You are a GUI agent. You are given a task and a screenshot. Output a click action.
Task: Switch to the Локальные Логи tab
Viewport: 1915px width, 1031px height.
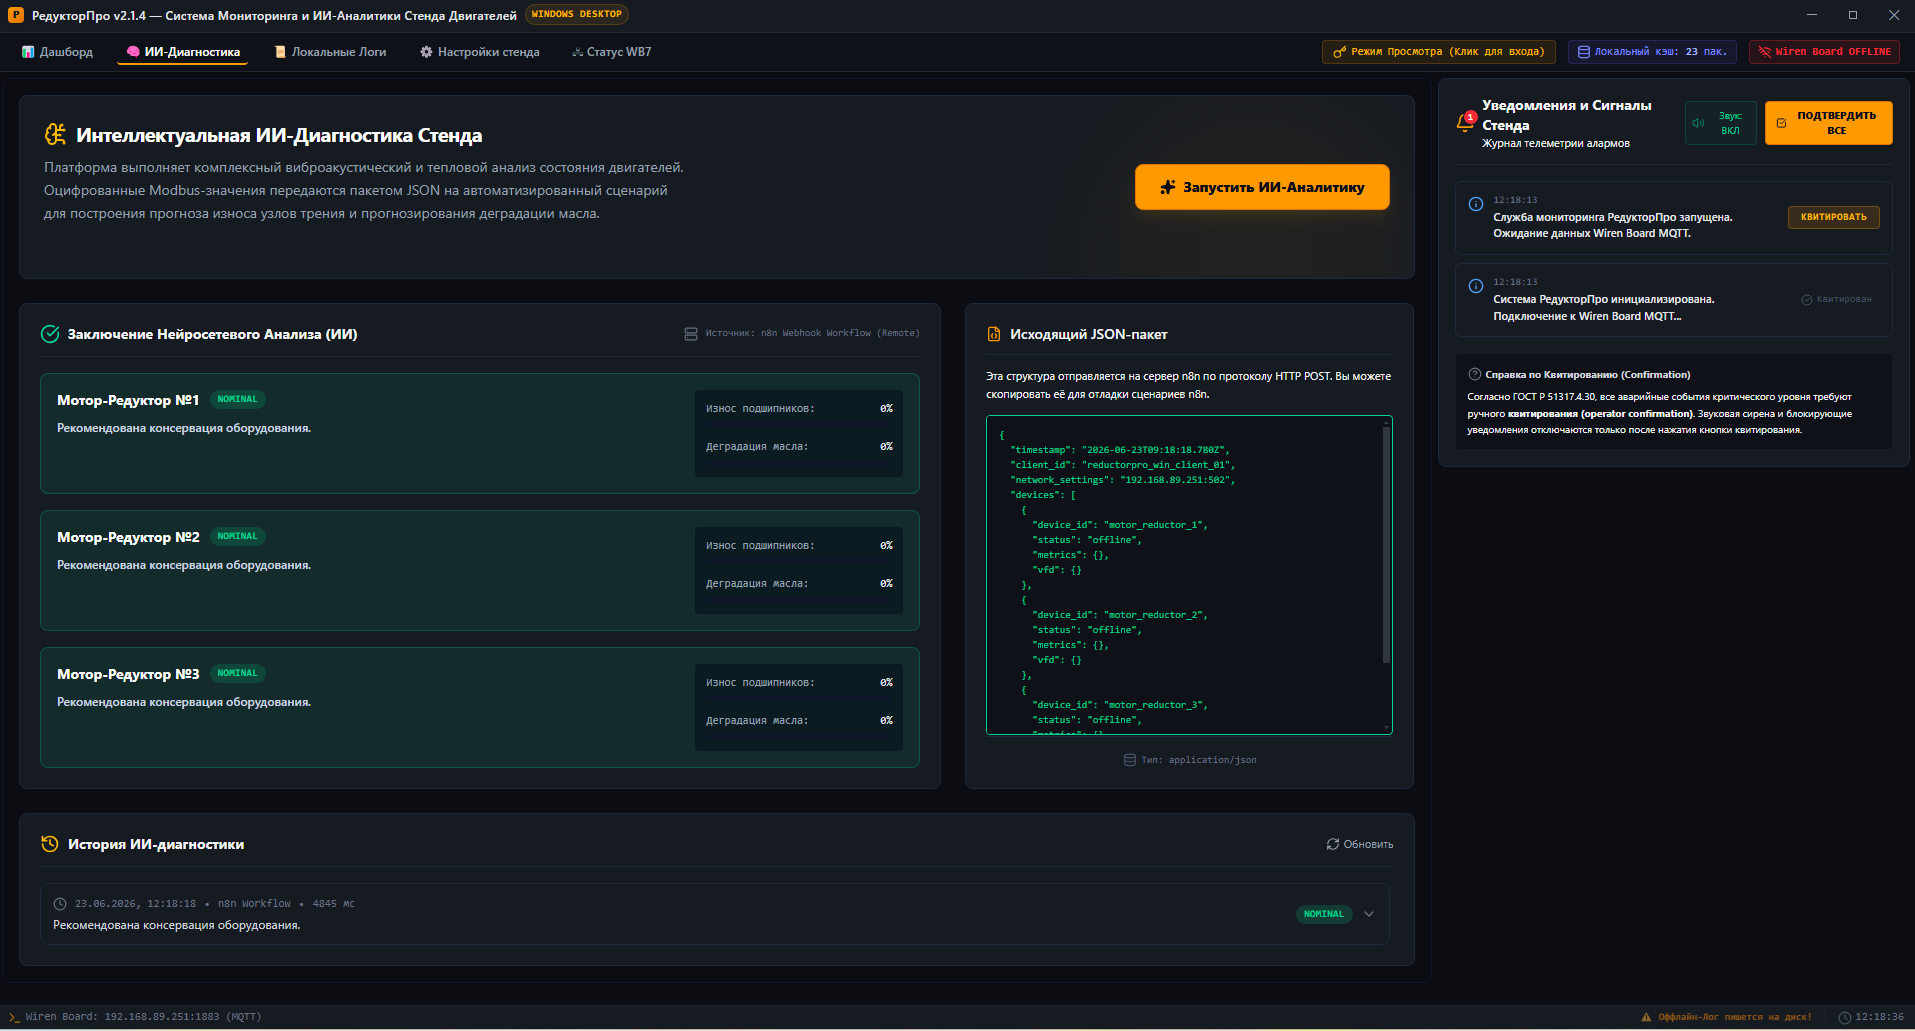click(x=330, y=52)
